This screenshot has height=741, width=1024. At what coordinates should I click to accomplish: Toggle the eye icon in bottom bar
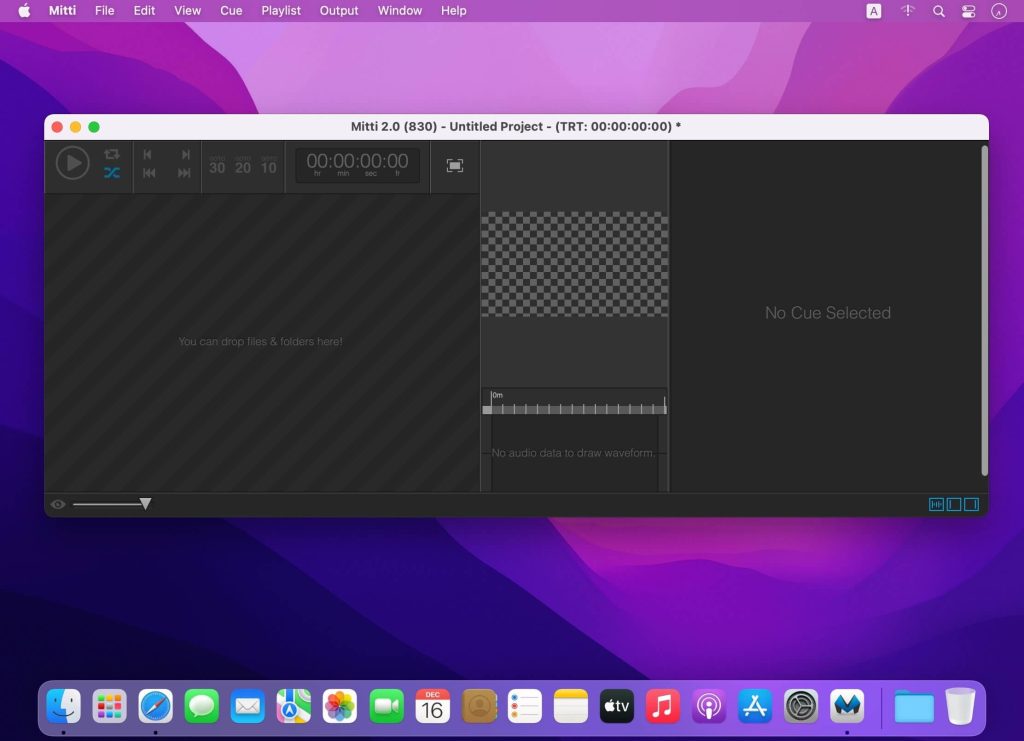pos(58,505)
